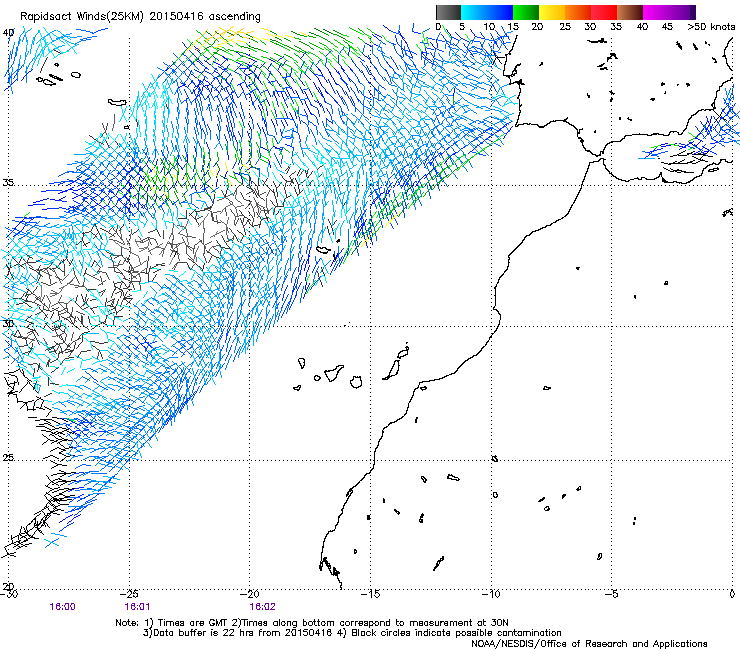The height and width of the screenshot is (650, 740).
Task: Click the '>50 knots' legend label
Action: (711, 26)
